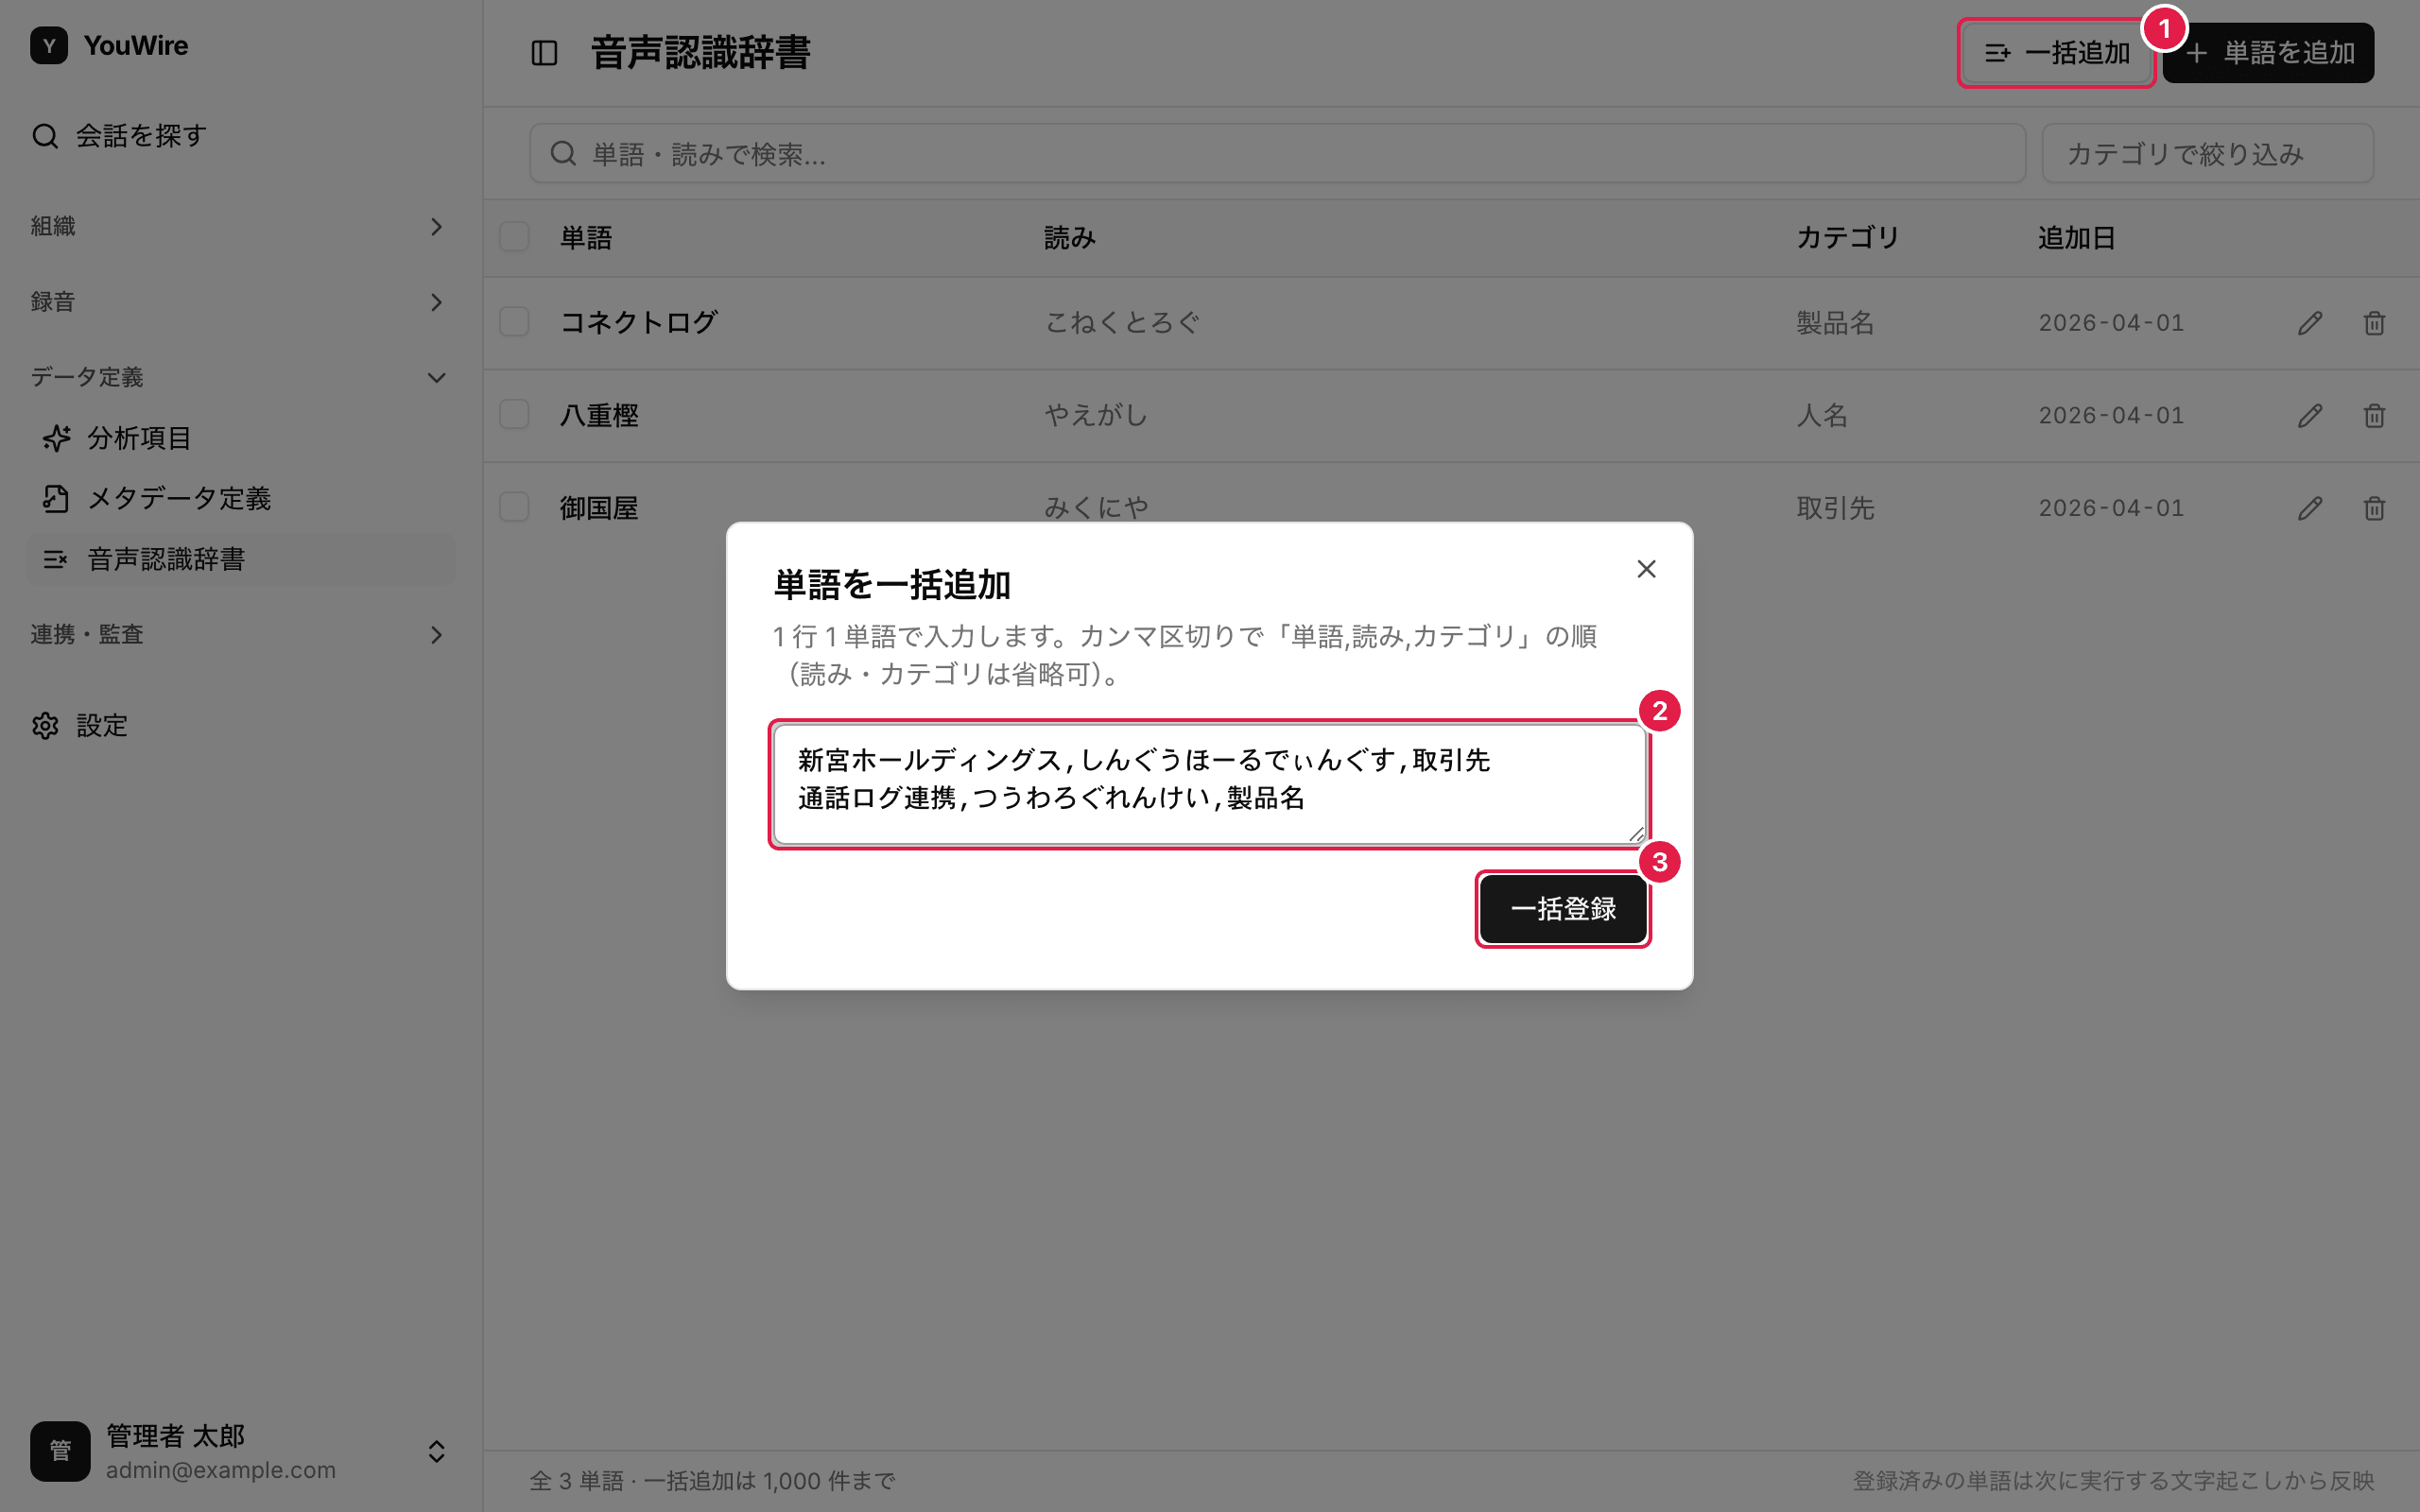Screen dimensions: 2420x1512
Task: Open 設定 in the sidebar
Action: click(x=240, y=726)
